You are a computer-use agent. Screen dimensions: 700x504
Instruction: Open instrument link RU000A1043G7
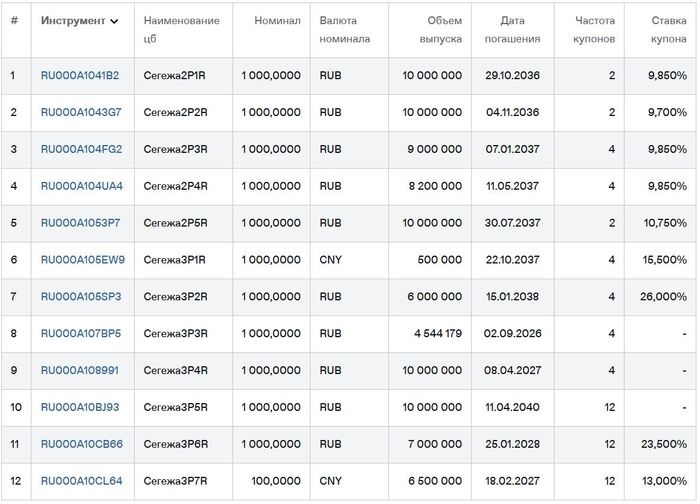pos(81,113)
